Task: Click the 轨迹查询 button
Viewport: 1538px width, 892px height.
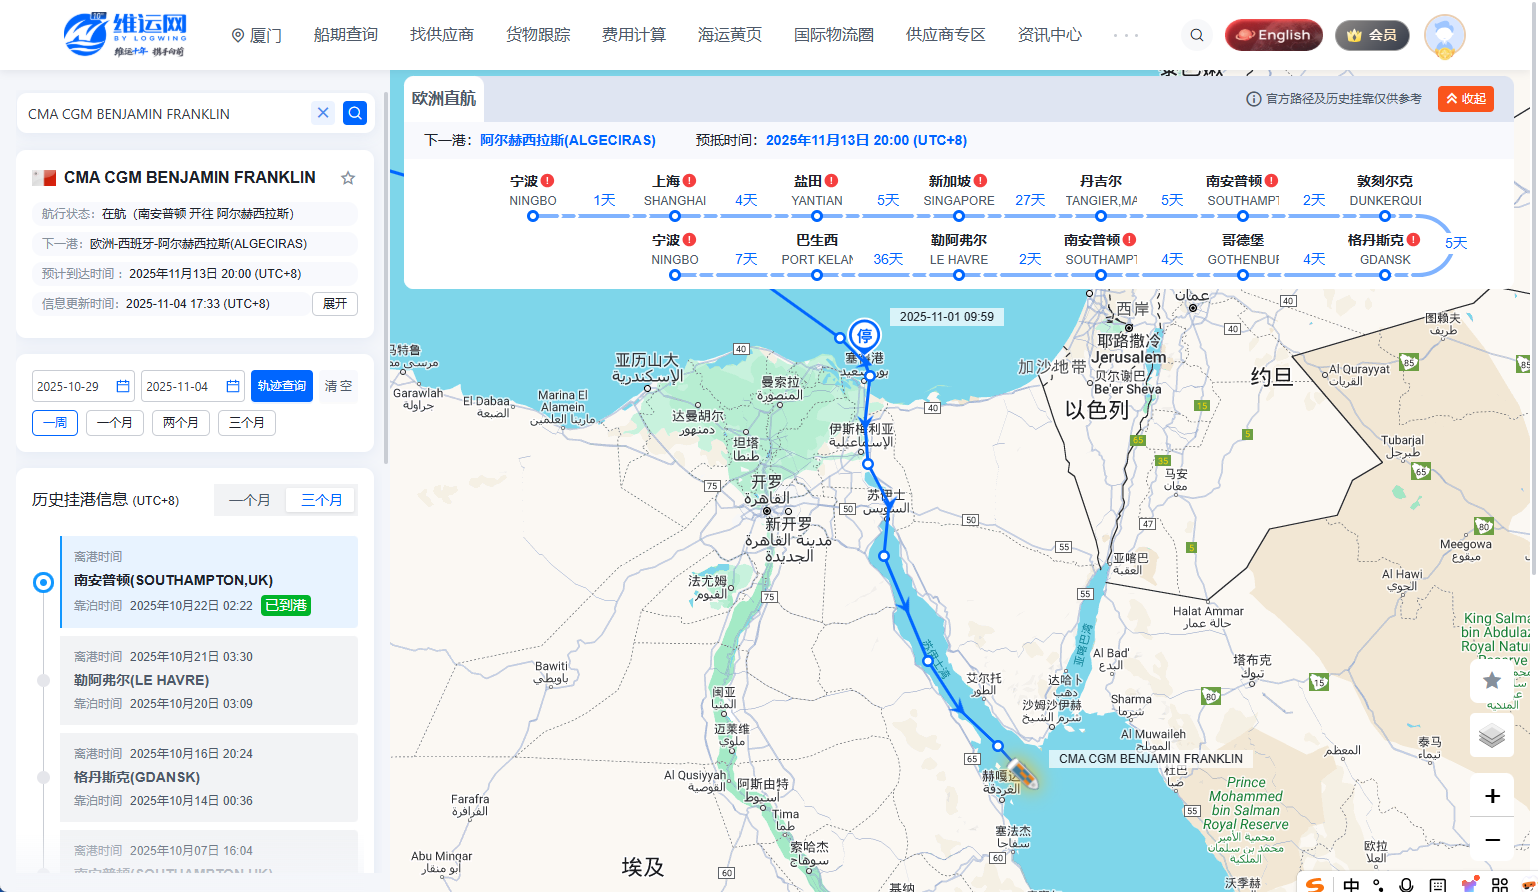Action: point(282,386)
